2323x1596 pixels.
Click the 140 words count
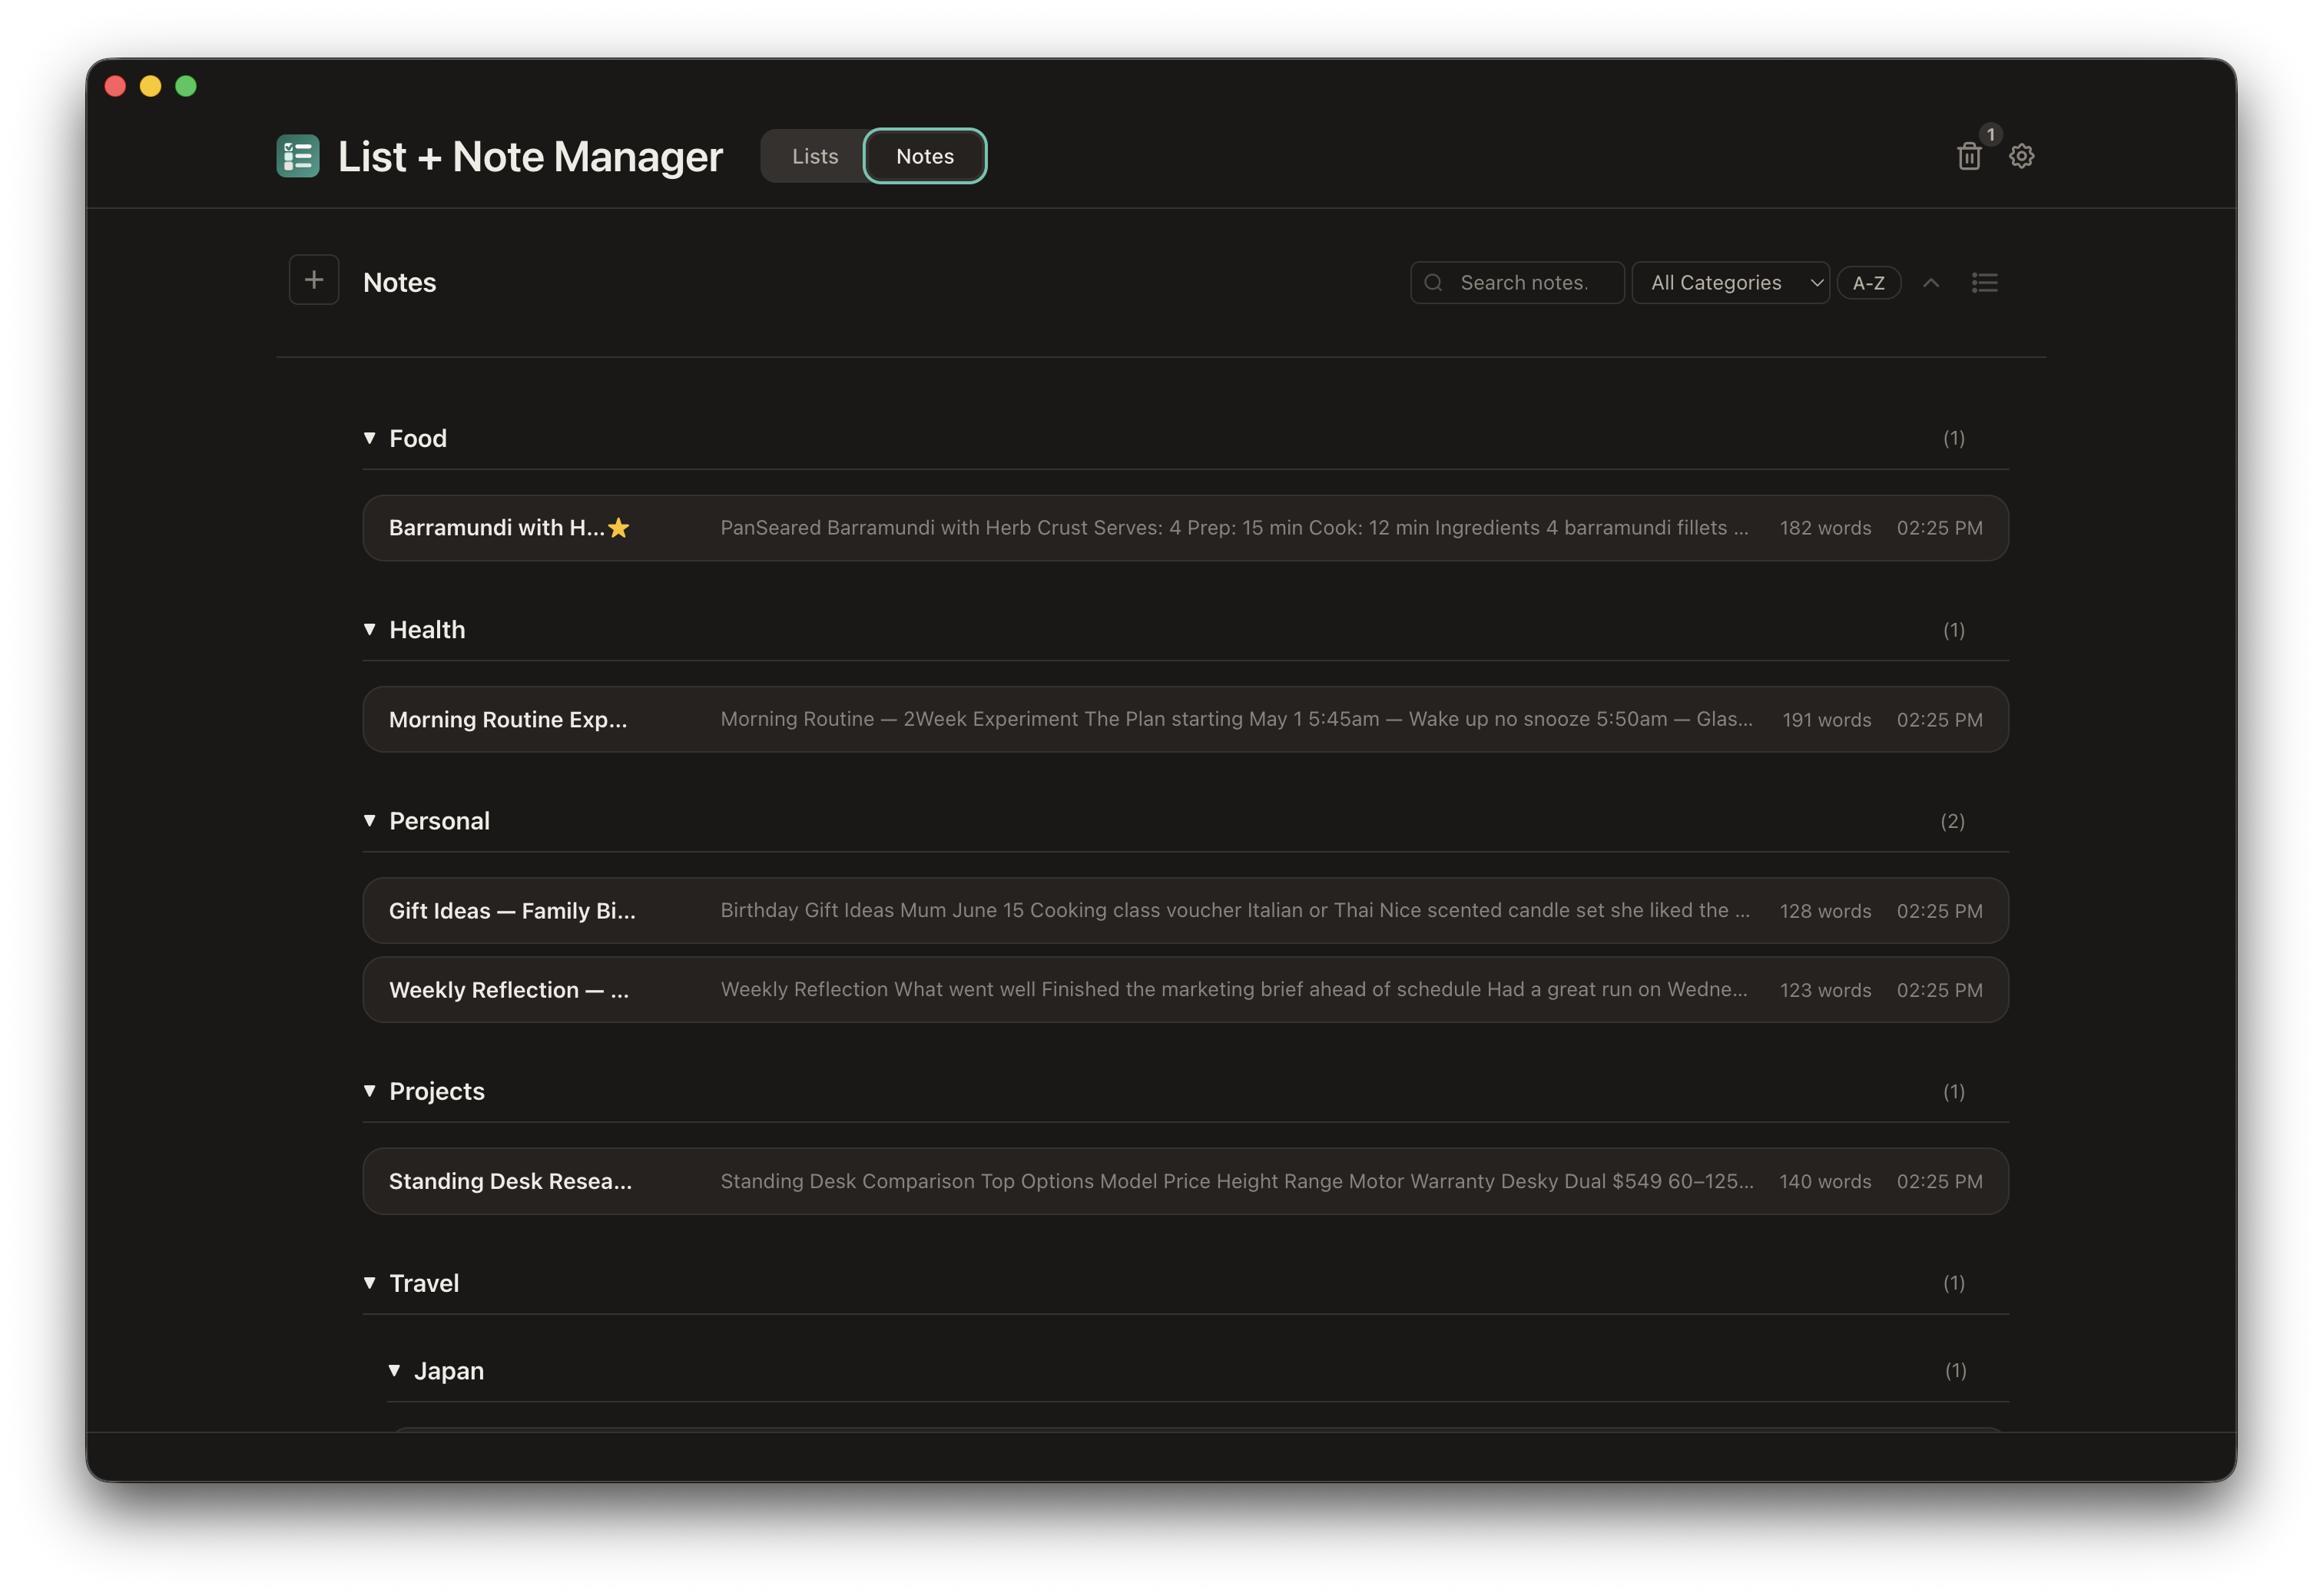pos(1825,1181)
